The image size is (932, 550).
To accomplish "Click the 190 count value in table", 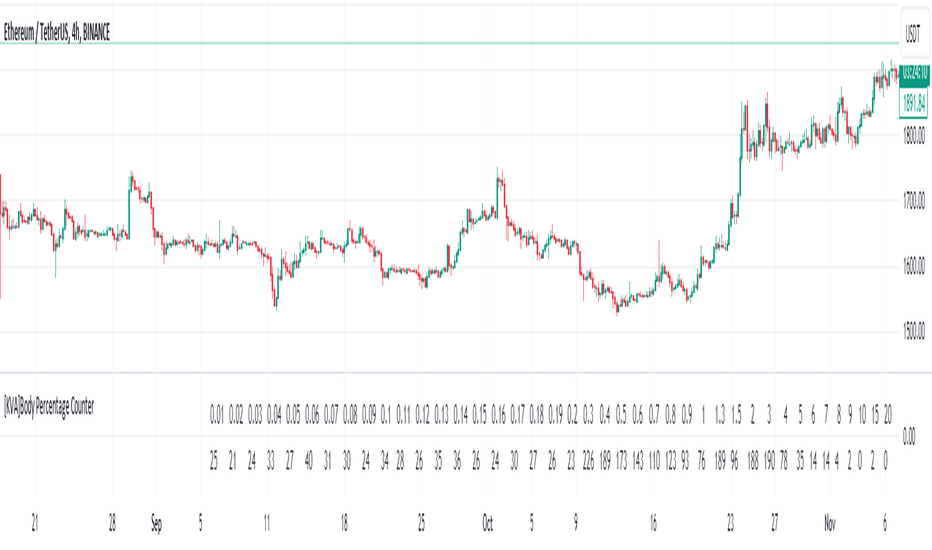I will (x=769, y=461).
